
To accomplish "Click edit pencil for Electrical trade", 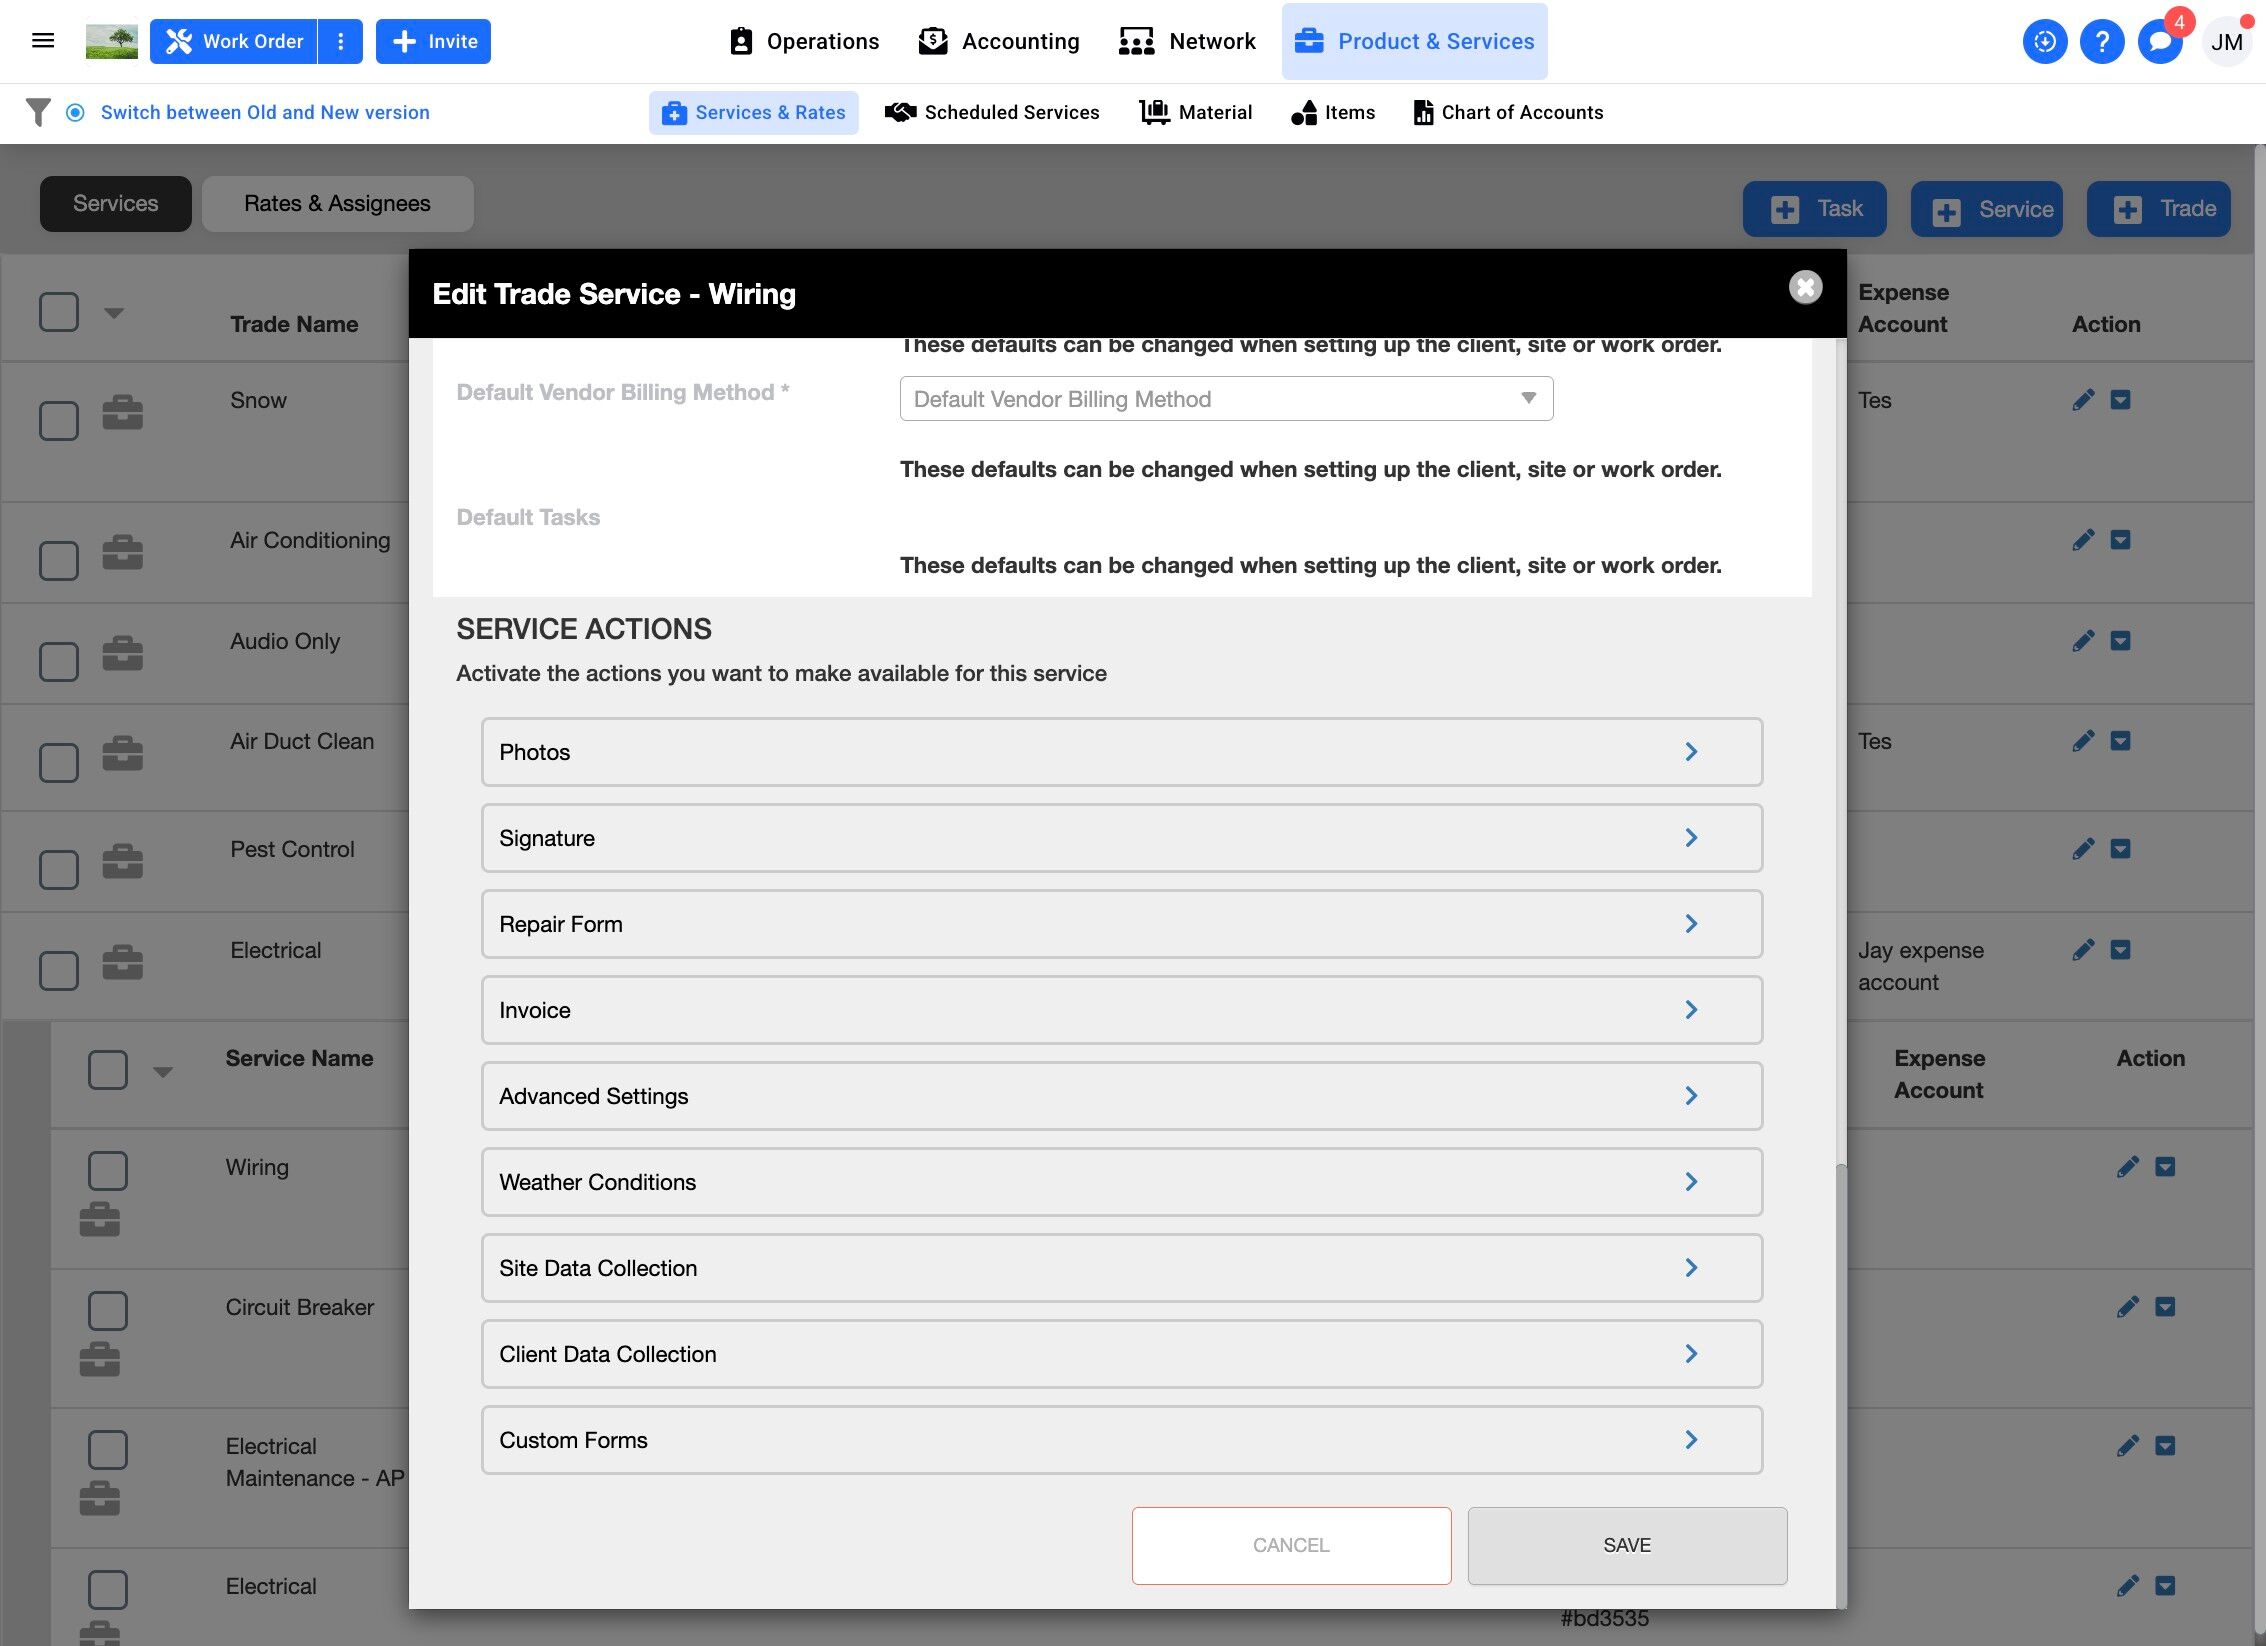I will coord(2083,950).
